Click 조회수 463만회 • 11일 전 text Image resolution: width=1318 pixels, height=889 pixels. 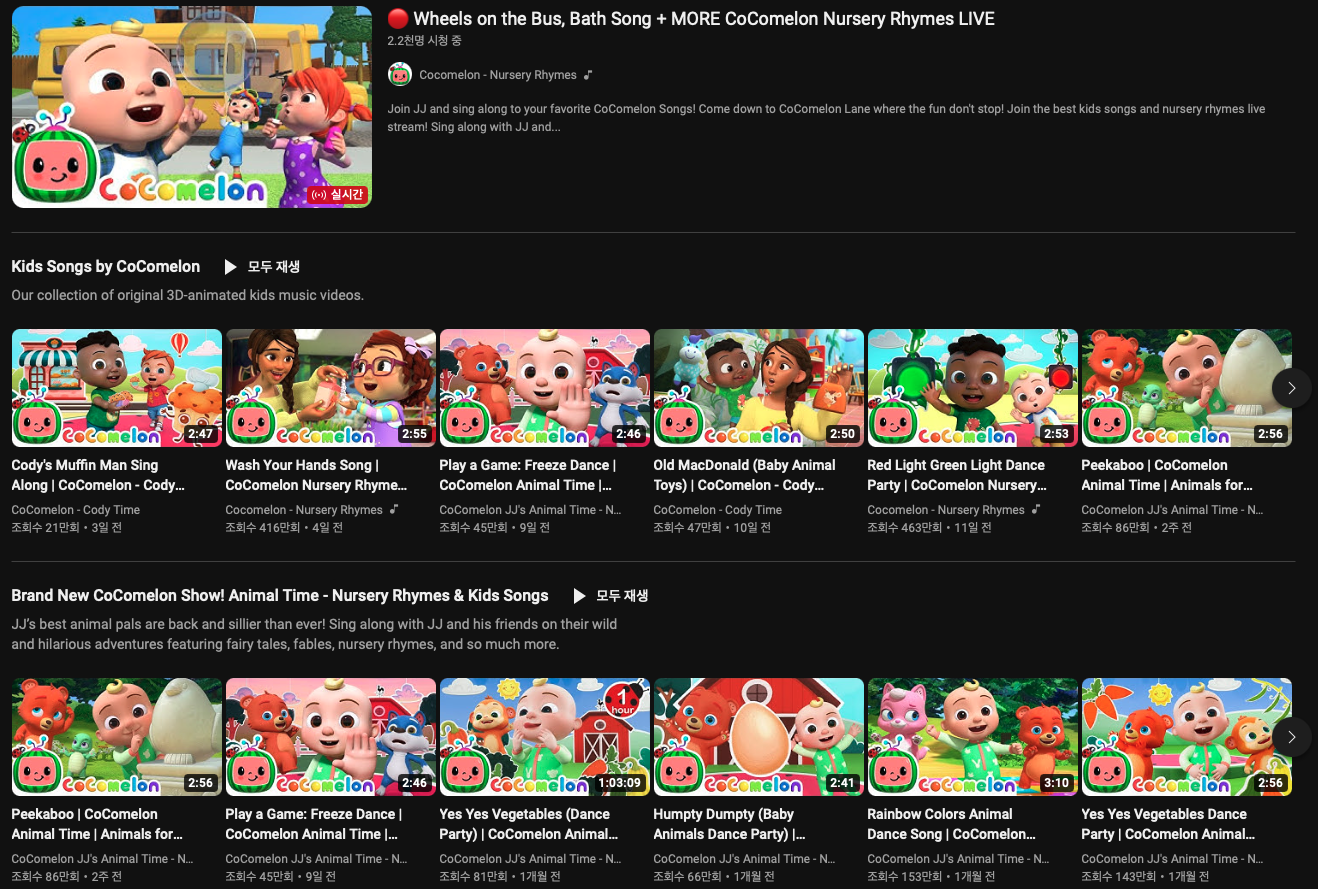(x=930, y=527)
